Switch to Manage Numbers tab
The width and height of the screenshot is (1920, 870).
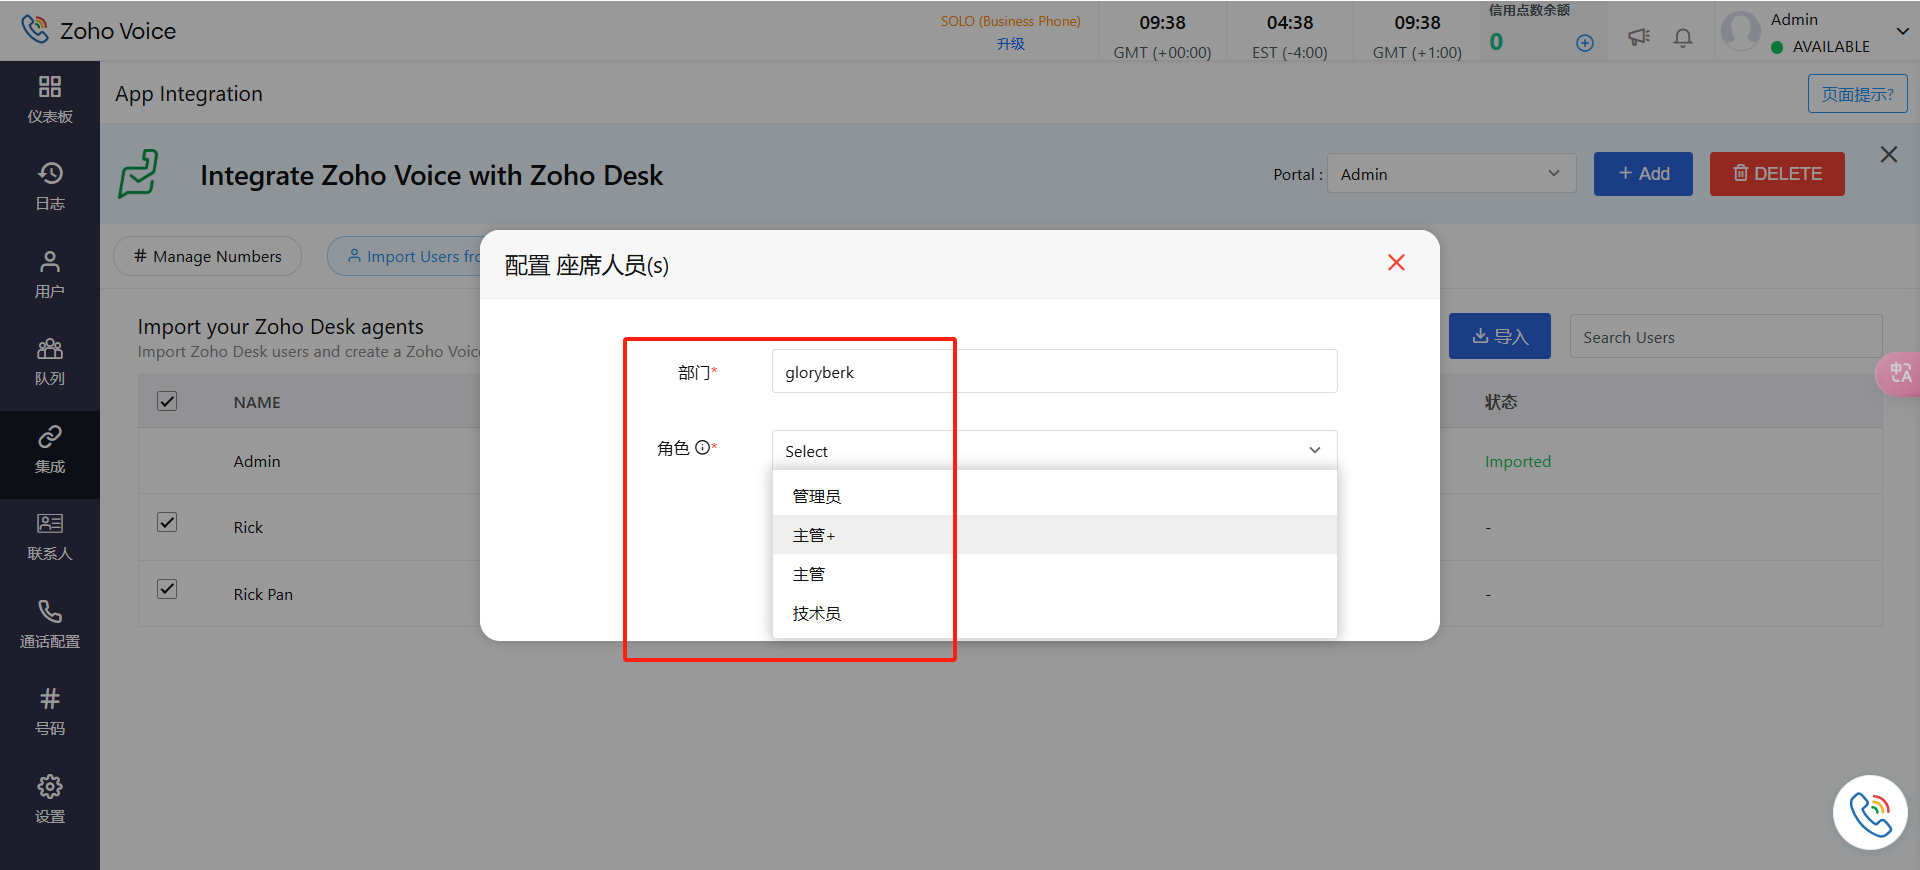(207, 256)
